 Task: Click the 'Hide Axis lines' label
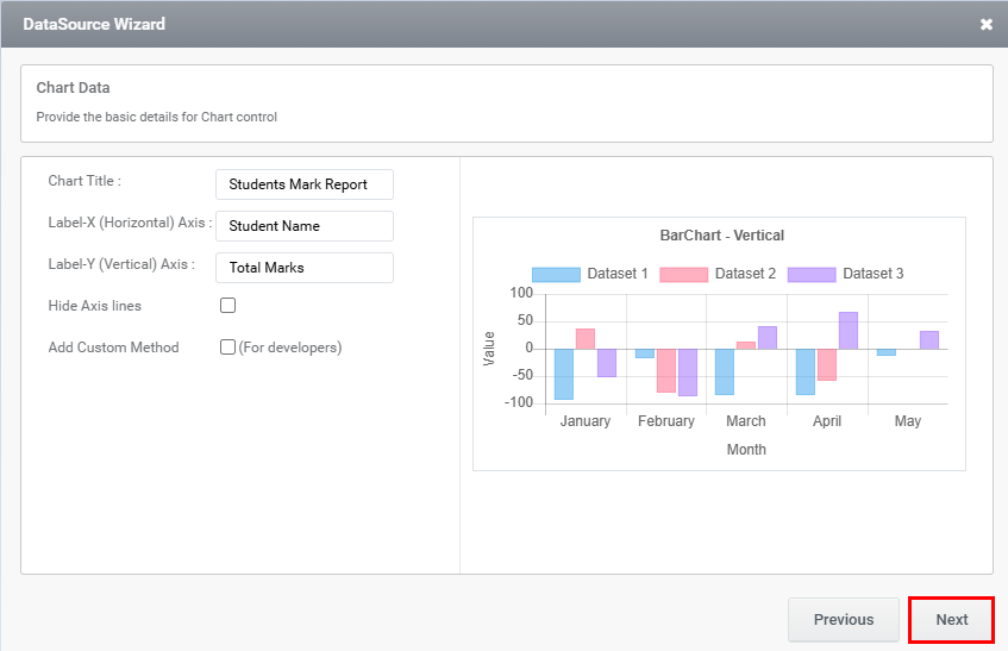click(95, 306)
